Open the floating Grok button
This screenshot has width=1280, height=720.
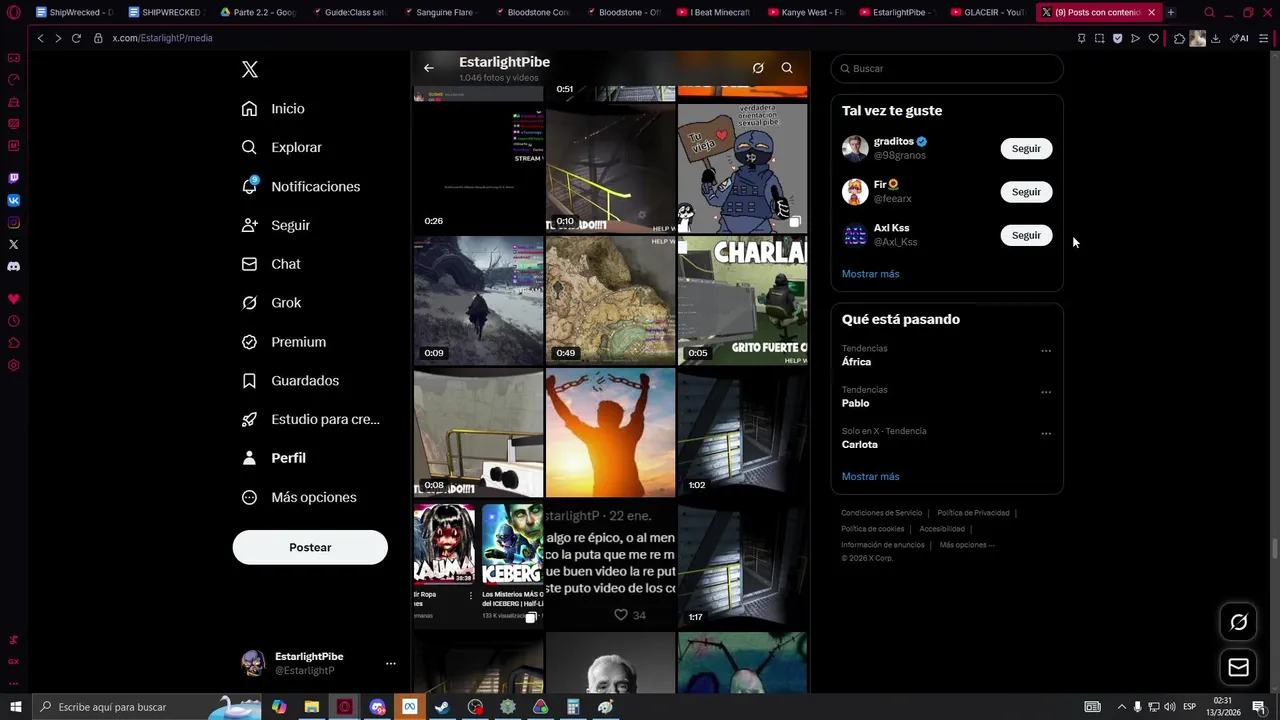click(x=1238, y=622)
